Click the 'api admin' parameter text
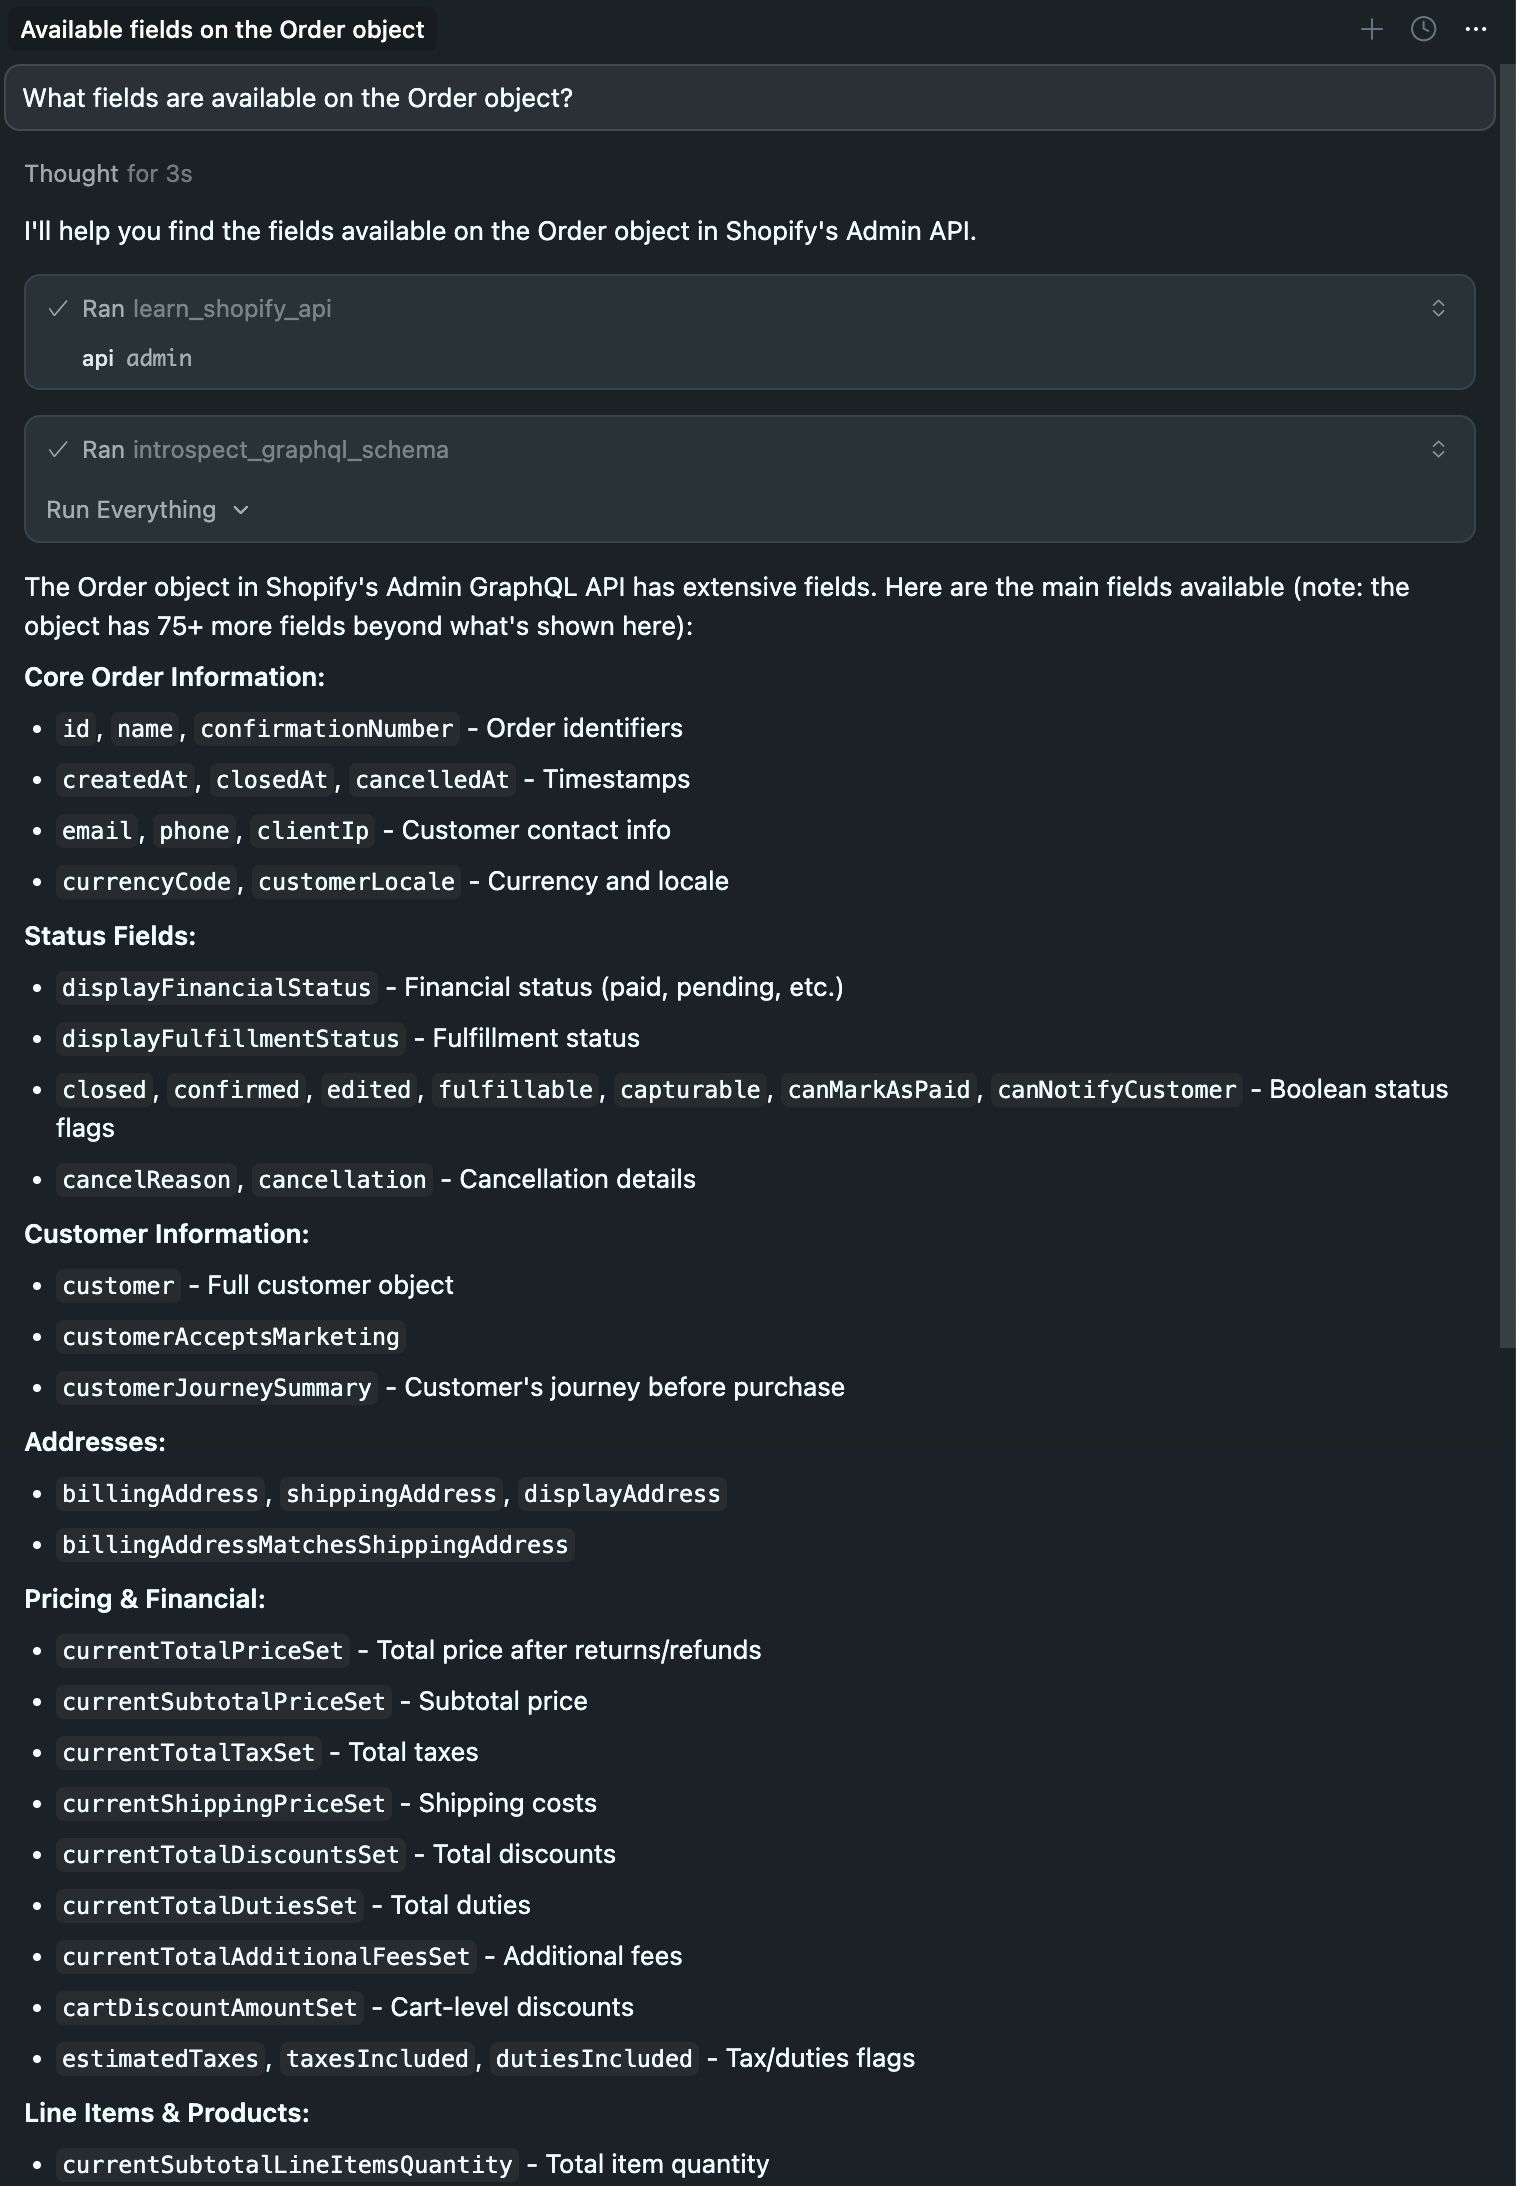1516x2186 pixels. [x=136, y=358]
